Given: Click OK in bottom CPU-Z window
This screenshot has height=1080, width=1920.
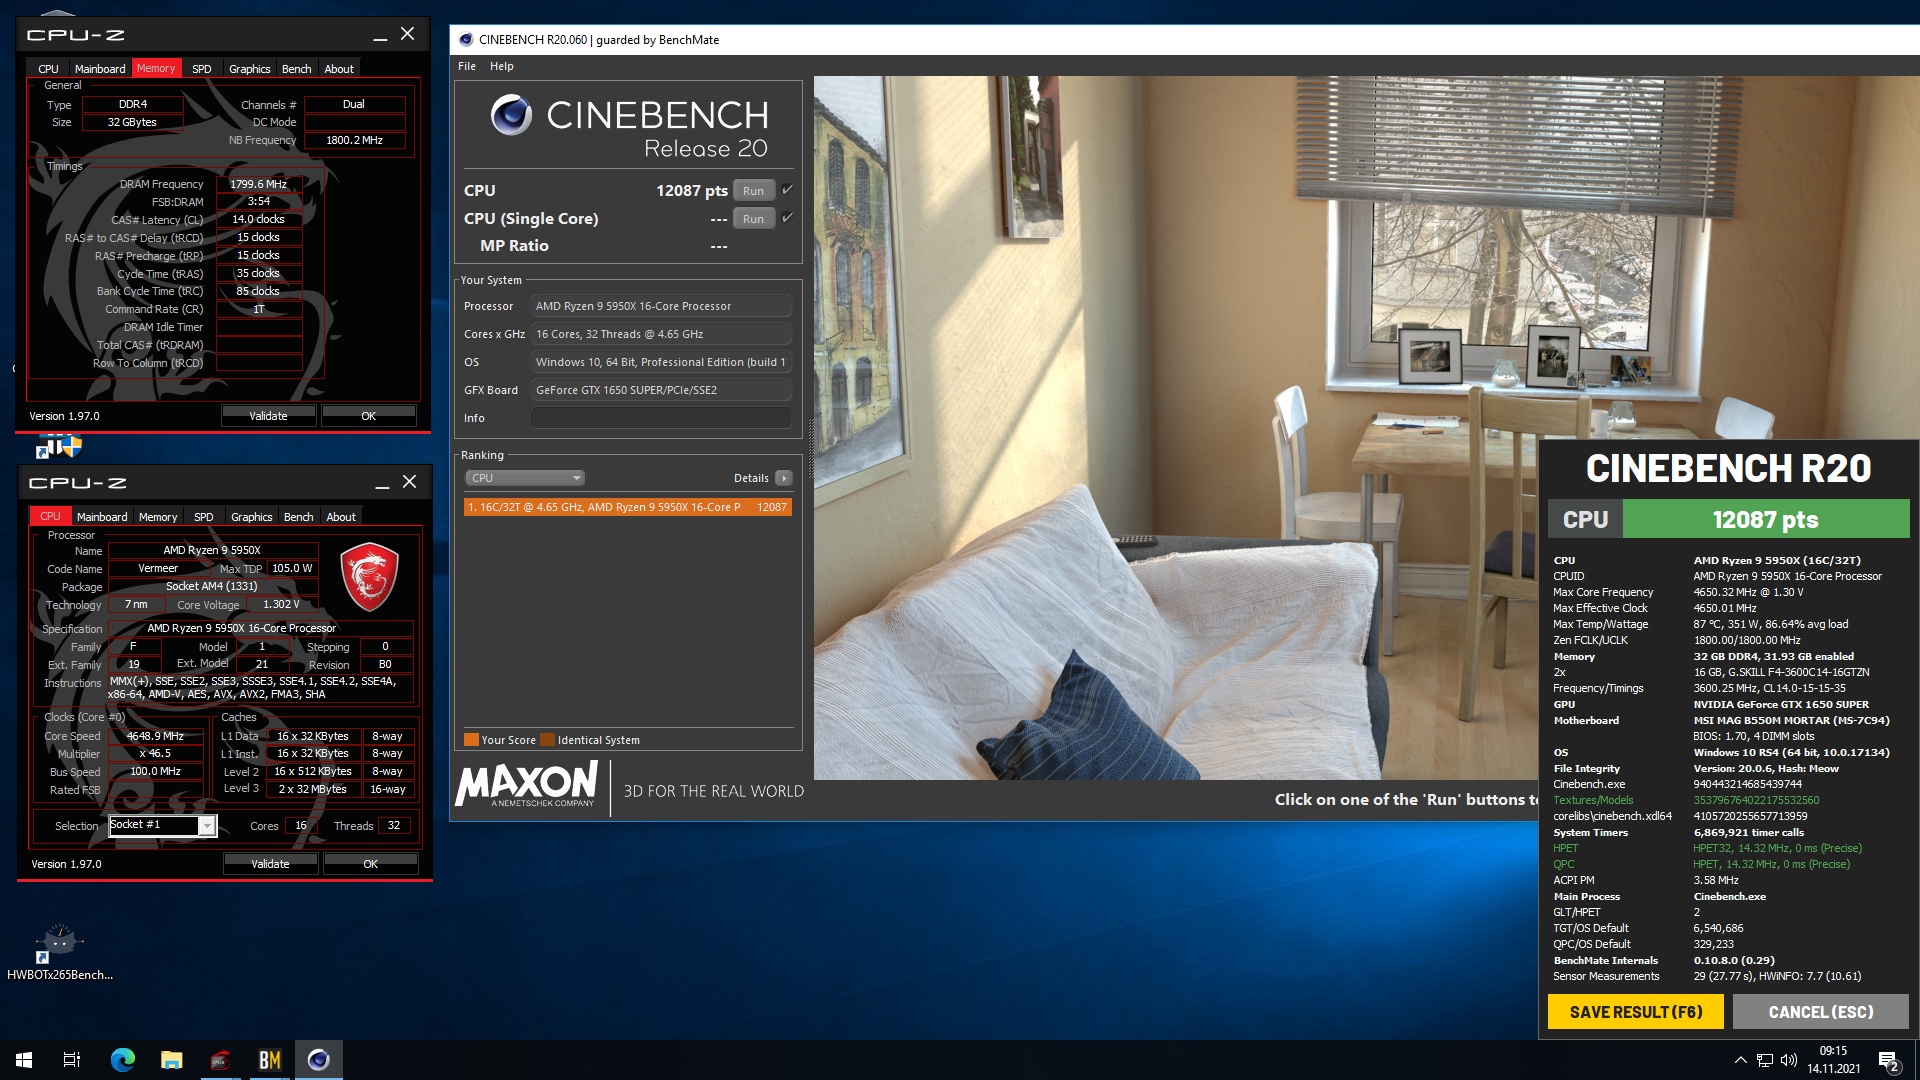Looking at the screenshot, I should click(x=370, y=864).
